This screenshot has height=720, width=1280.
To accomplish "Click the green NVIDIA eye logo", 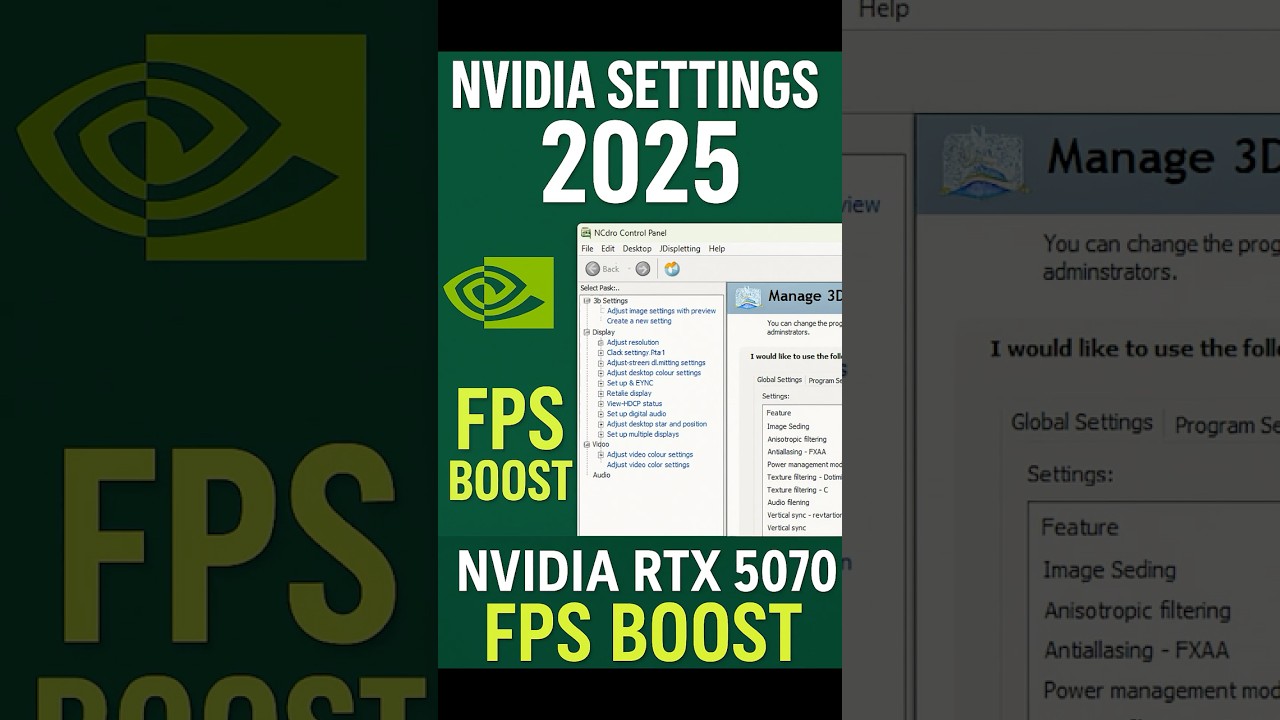I will (498, 292).
